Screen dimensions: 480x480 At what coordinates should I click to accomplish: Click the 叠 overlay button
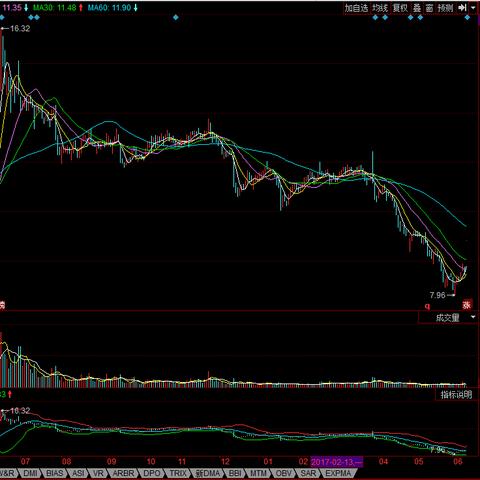[x=417, y=8]
